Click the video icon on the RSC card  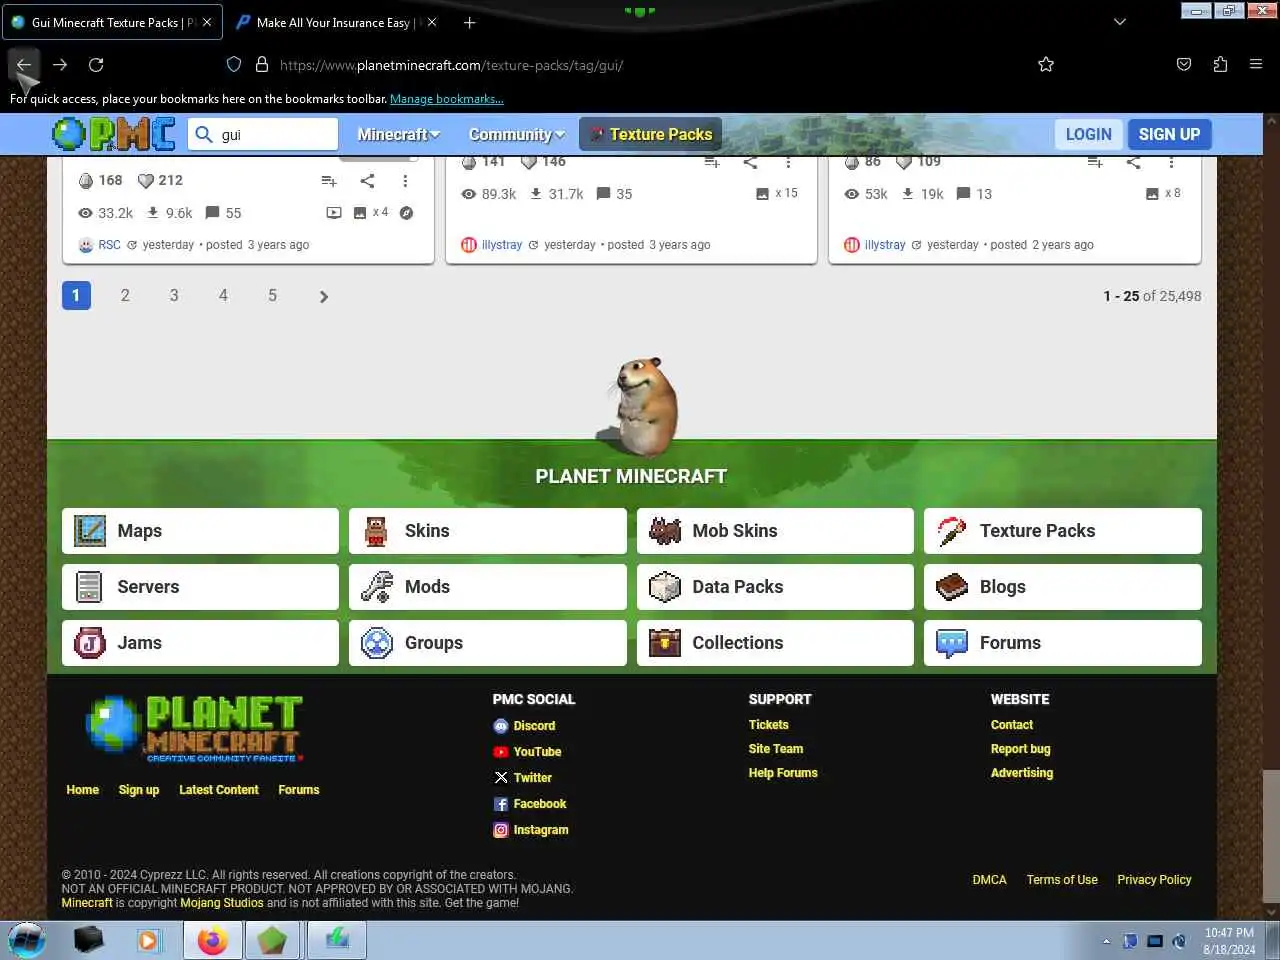coord(334,213)
